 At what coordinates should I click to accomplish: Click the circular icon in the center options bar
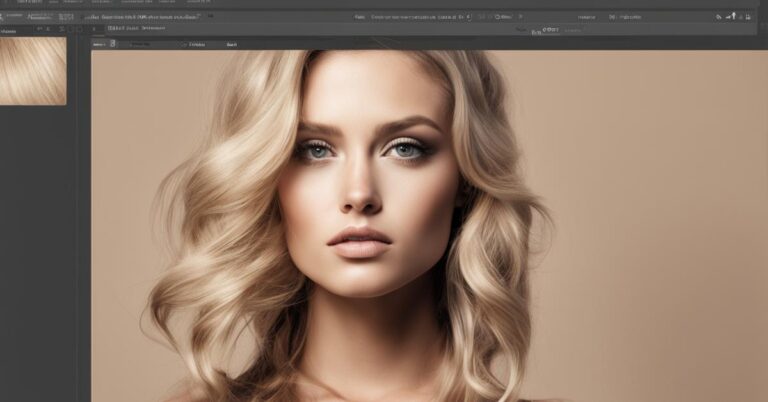(481, 17)
